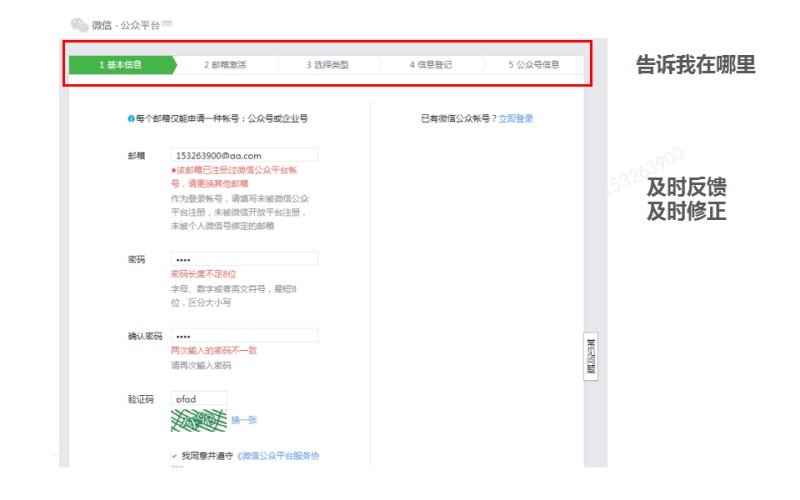Screen dimensions: 800x500
Task: Click the 两次输入的密码不一致 error text
Action: (214, 351)
